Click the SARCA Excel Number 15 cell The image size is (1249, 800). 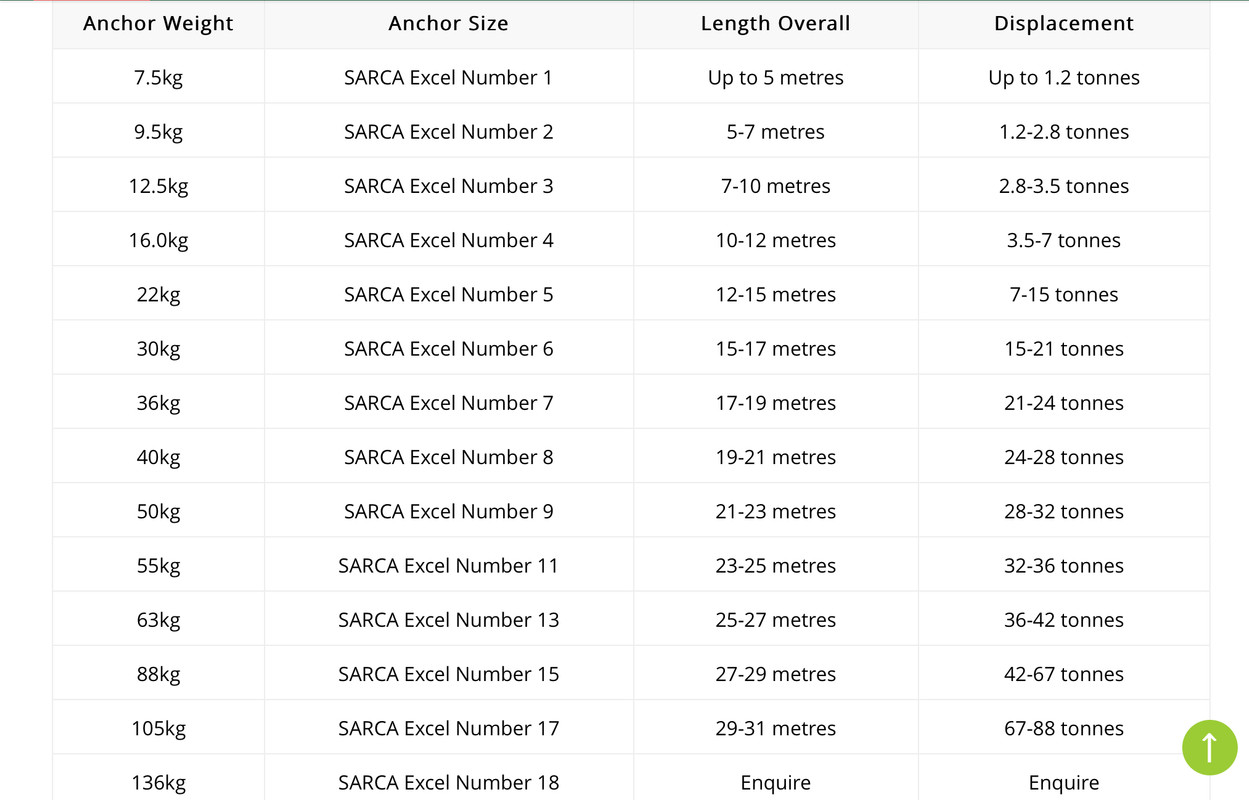pos(449,673)
